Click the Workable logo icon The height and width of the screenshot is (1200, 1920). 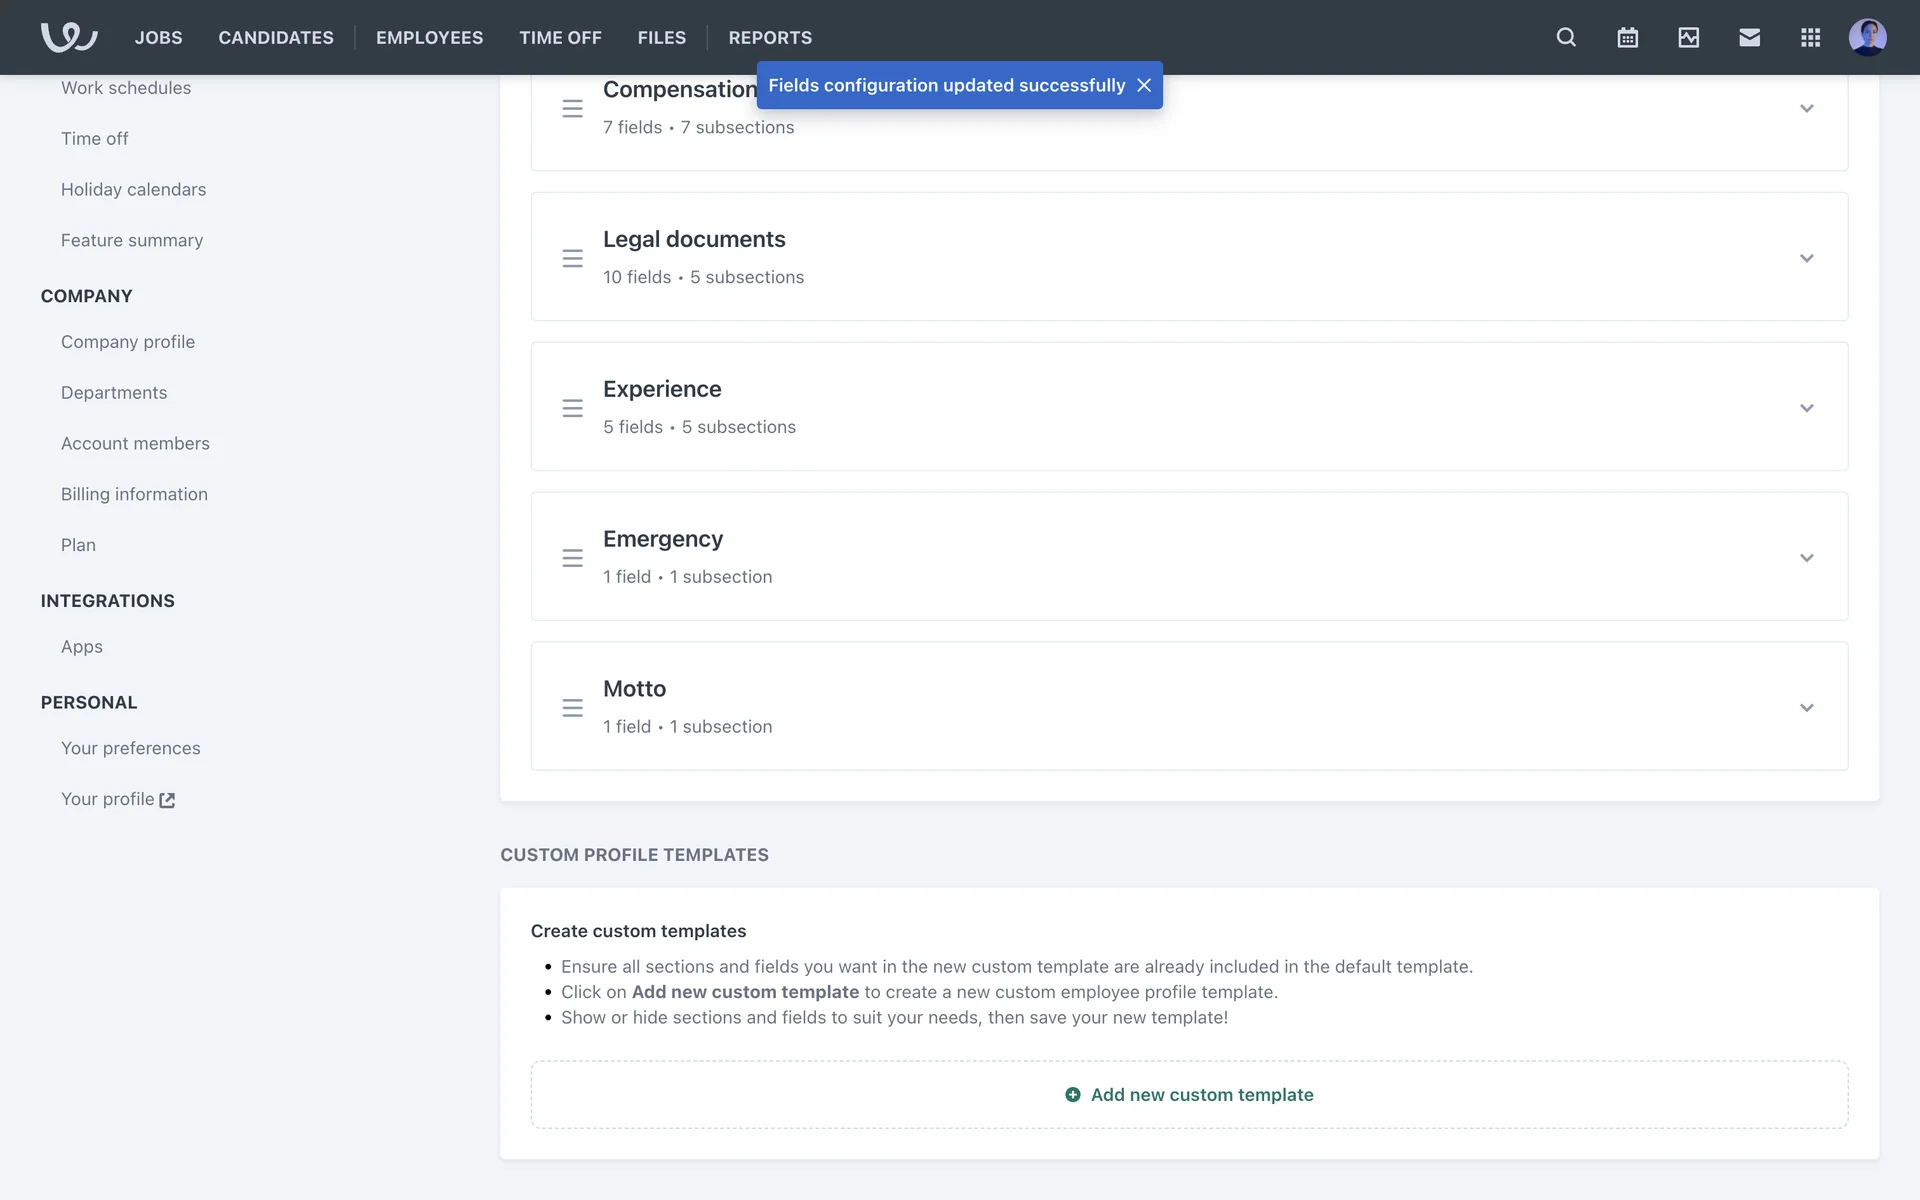point(69,37)
